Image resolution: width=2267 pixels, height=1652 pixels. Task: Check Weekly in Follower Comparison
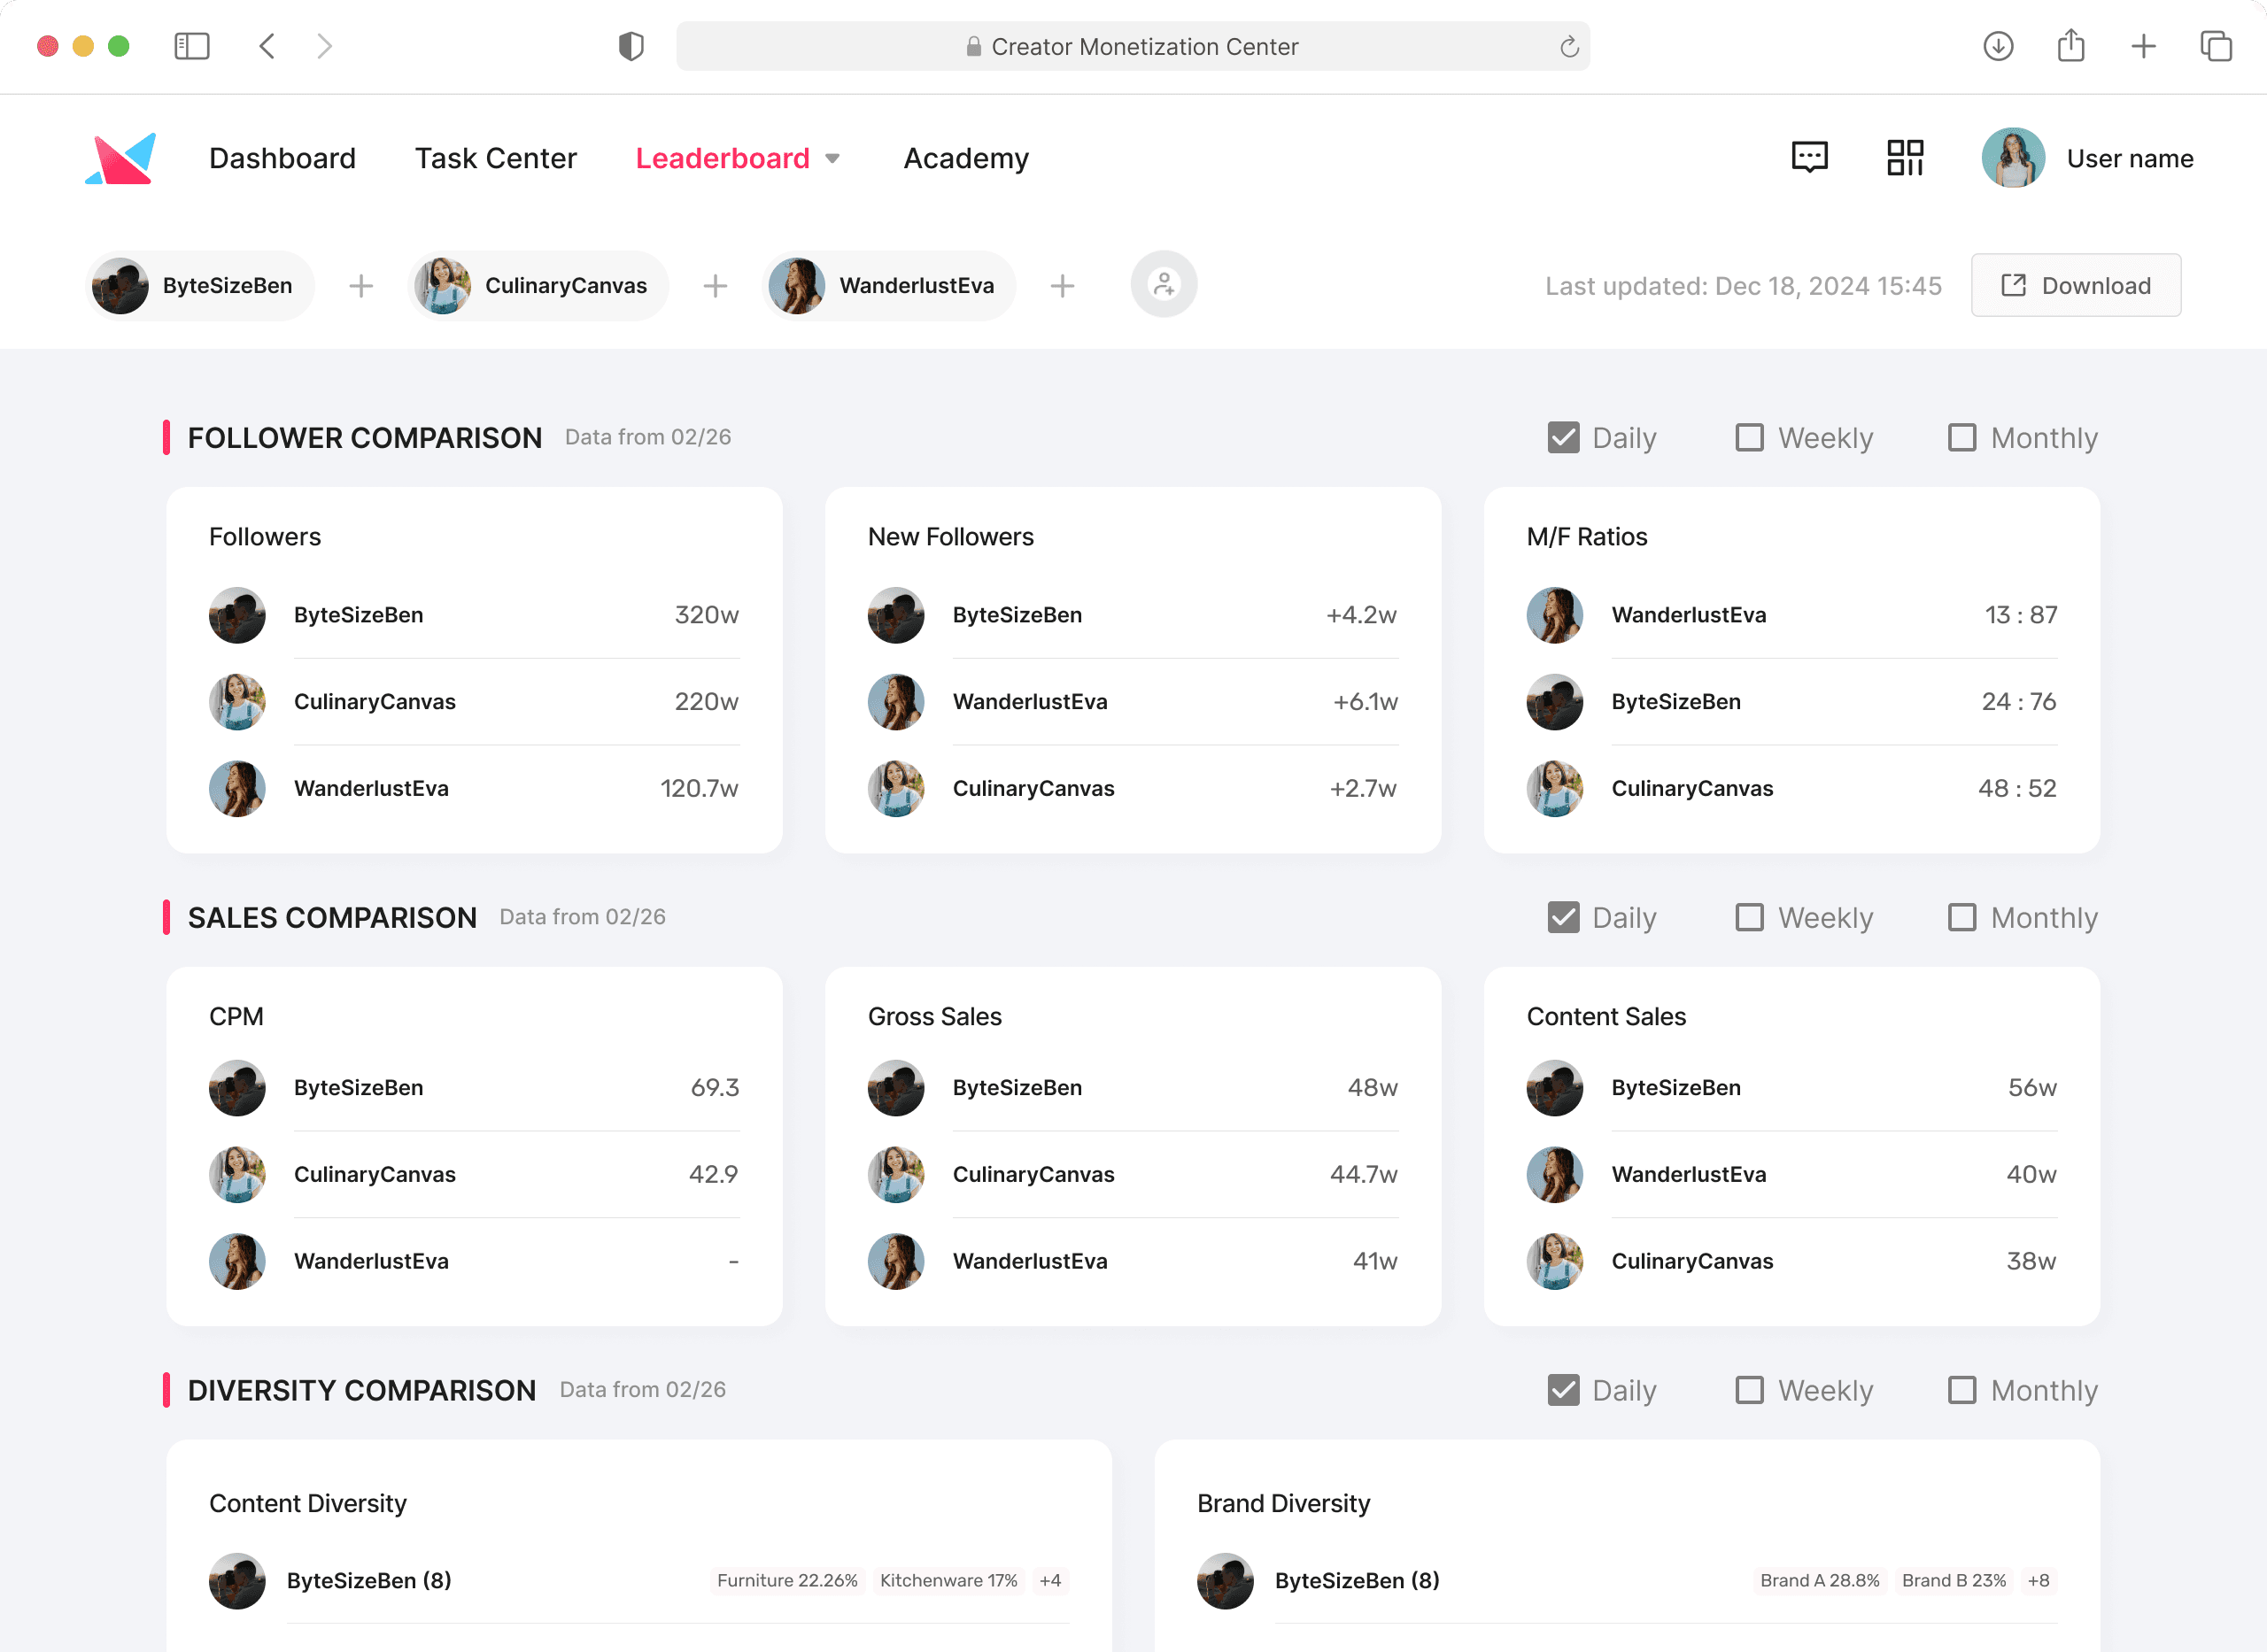[1749, 437]
